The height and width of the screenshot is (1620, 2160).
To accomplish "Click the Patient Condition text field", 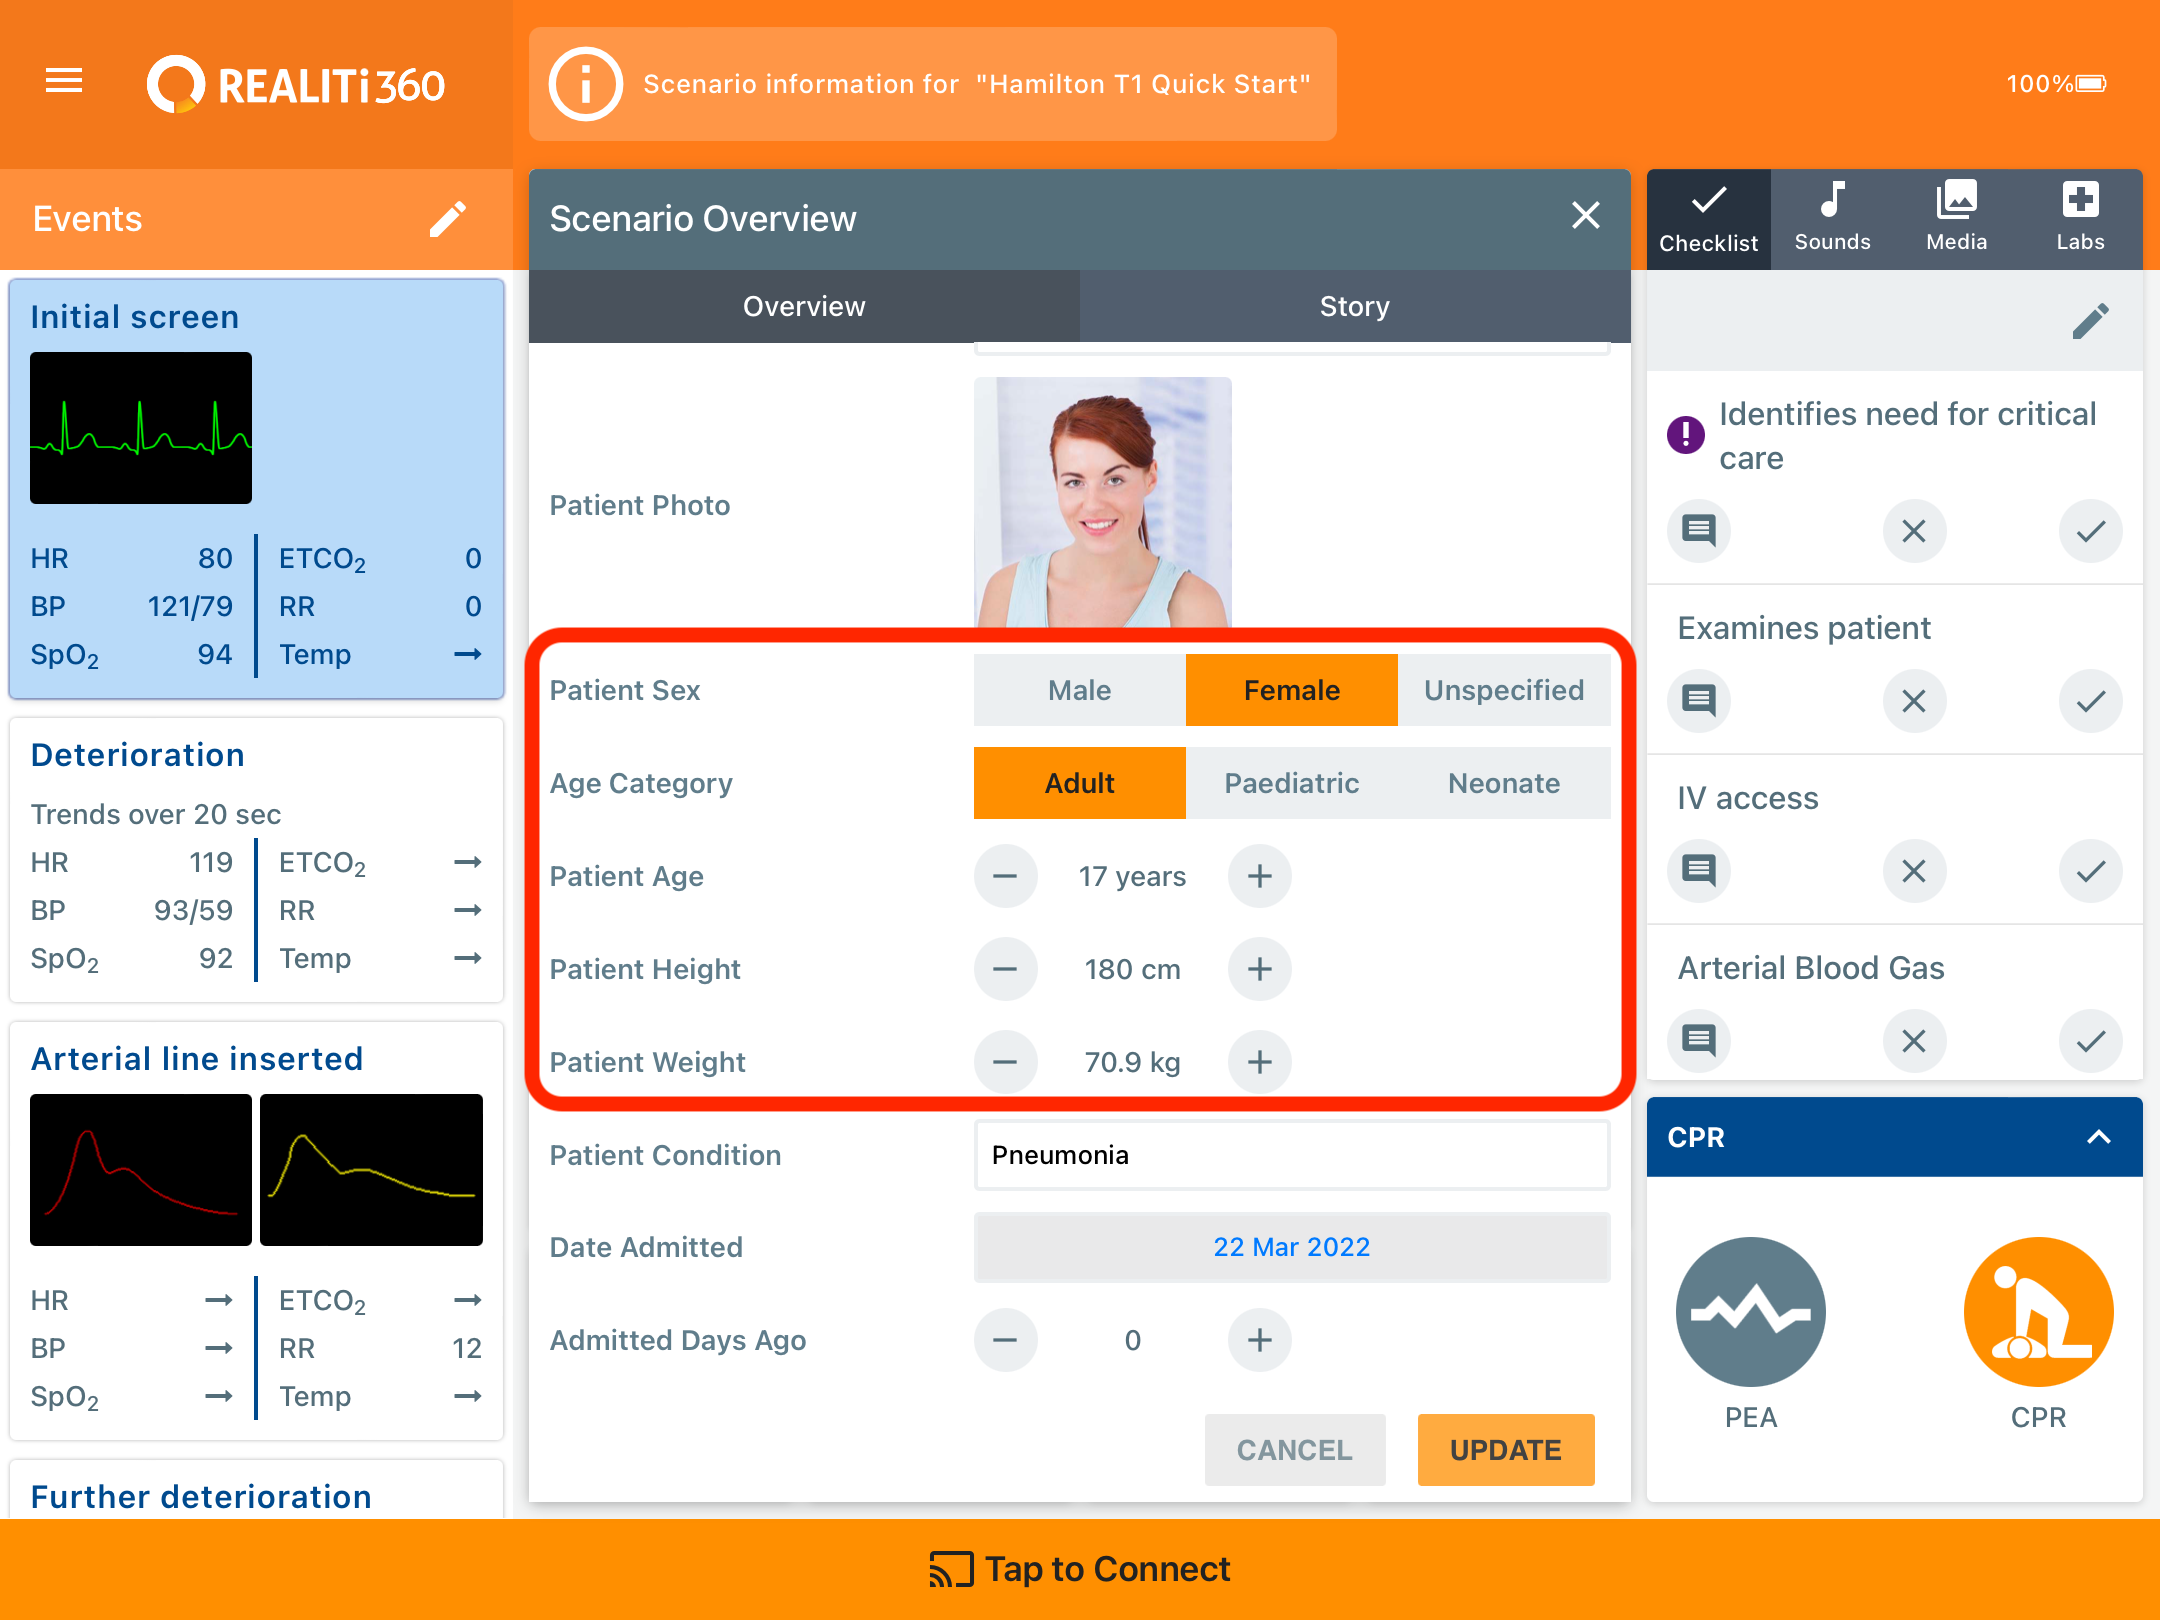I will coord(1291,1155).
